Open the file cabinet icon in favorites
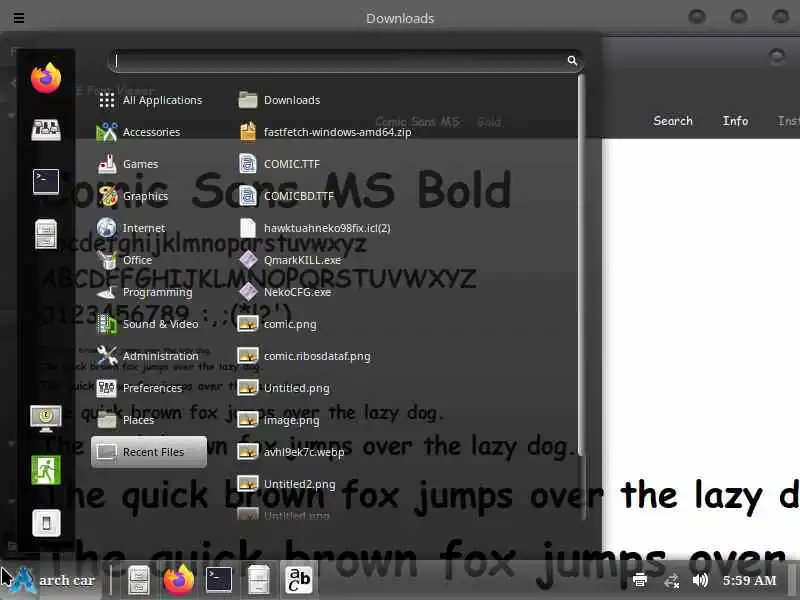 coord(46,234)
